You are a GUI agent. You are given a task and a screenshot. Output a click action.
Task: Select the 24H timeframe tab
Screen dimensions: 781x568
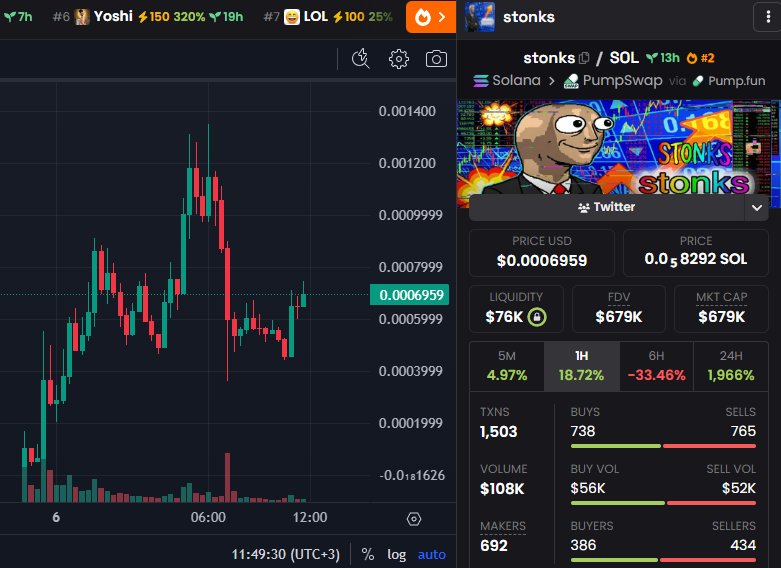(x=731, y=366)
